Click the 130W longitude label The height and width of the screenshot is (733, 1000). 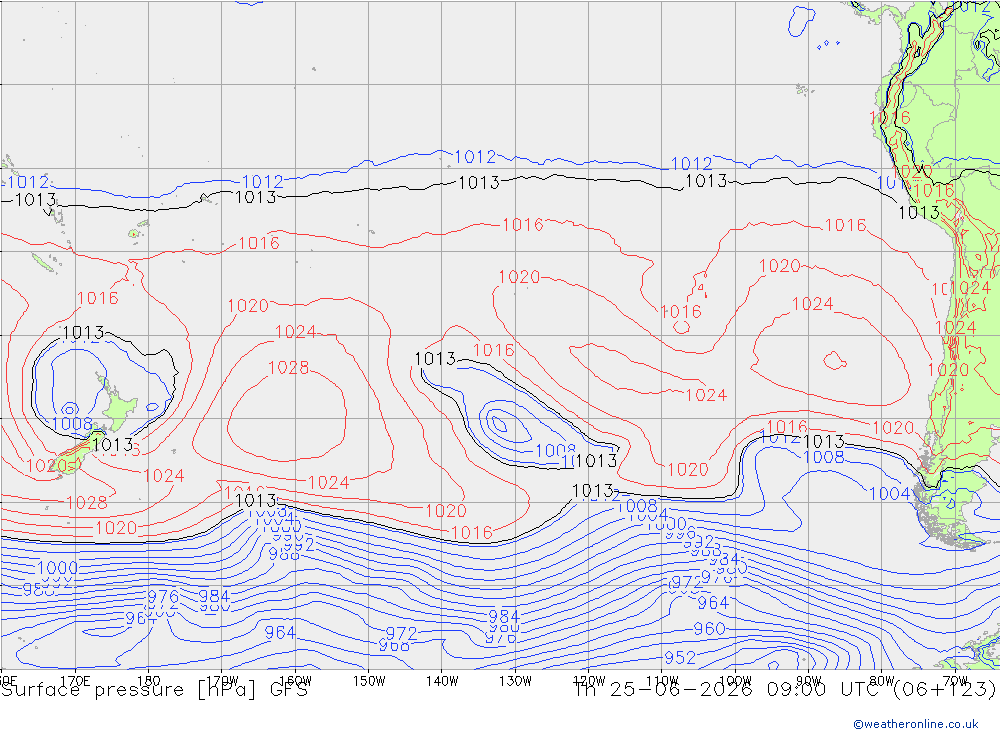click(515, 681)
